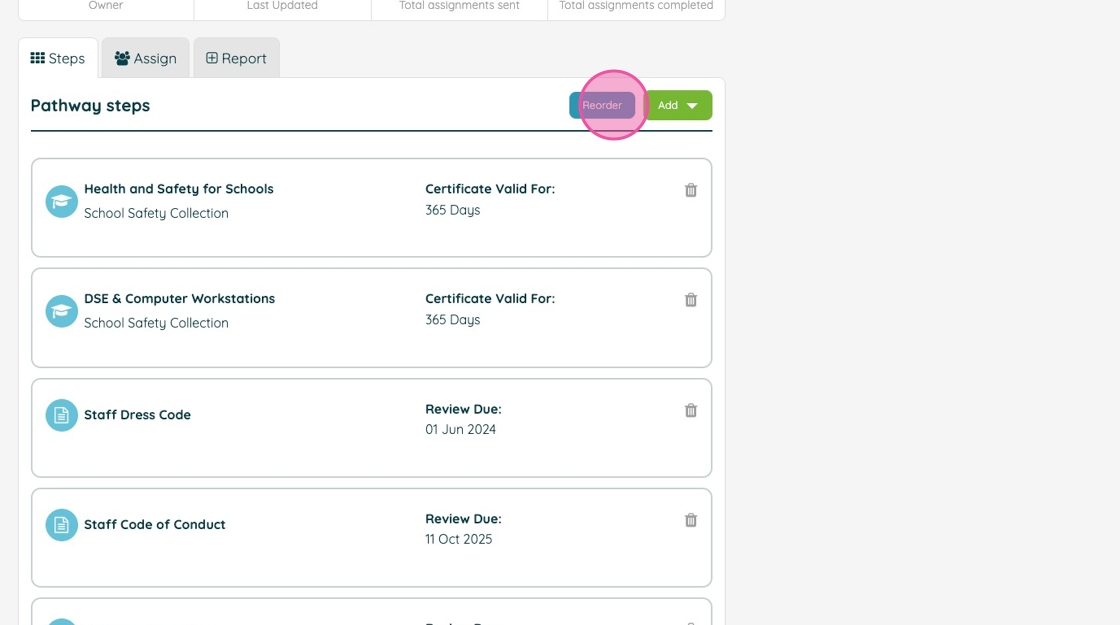The height and width of the screenshot is (625, 1120).
Task: Click the Pathway steps heading
Action: (x=90, y=106)
